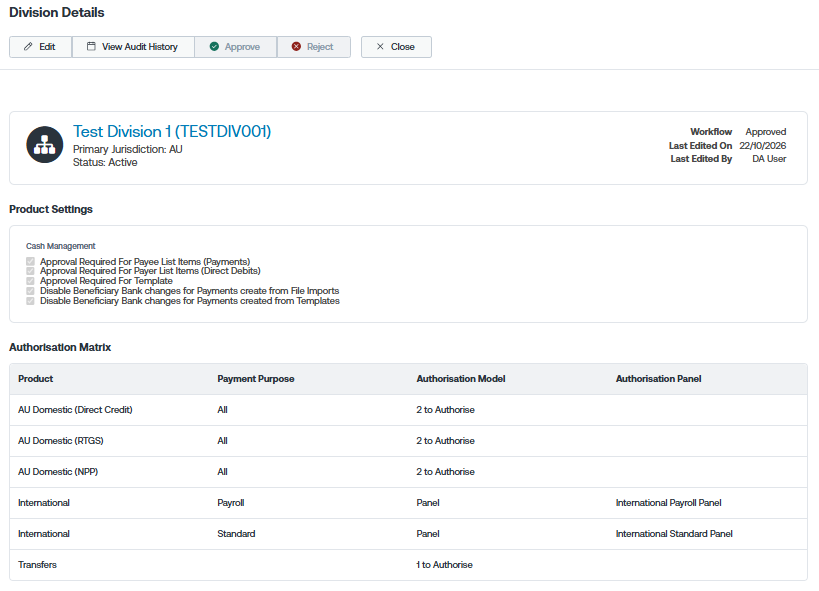
Task: Click the division hierarchy round icon
Action: 44,145
